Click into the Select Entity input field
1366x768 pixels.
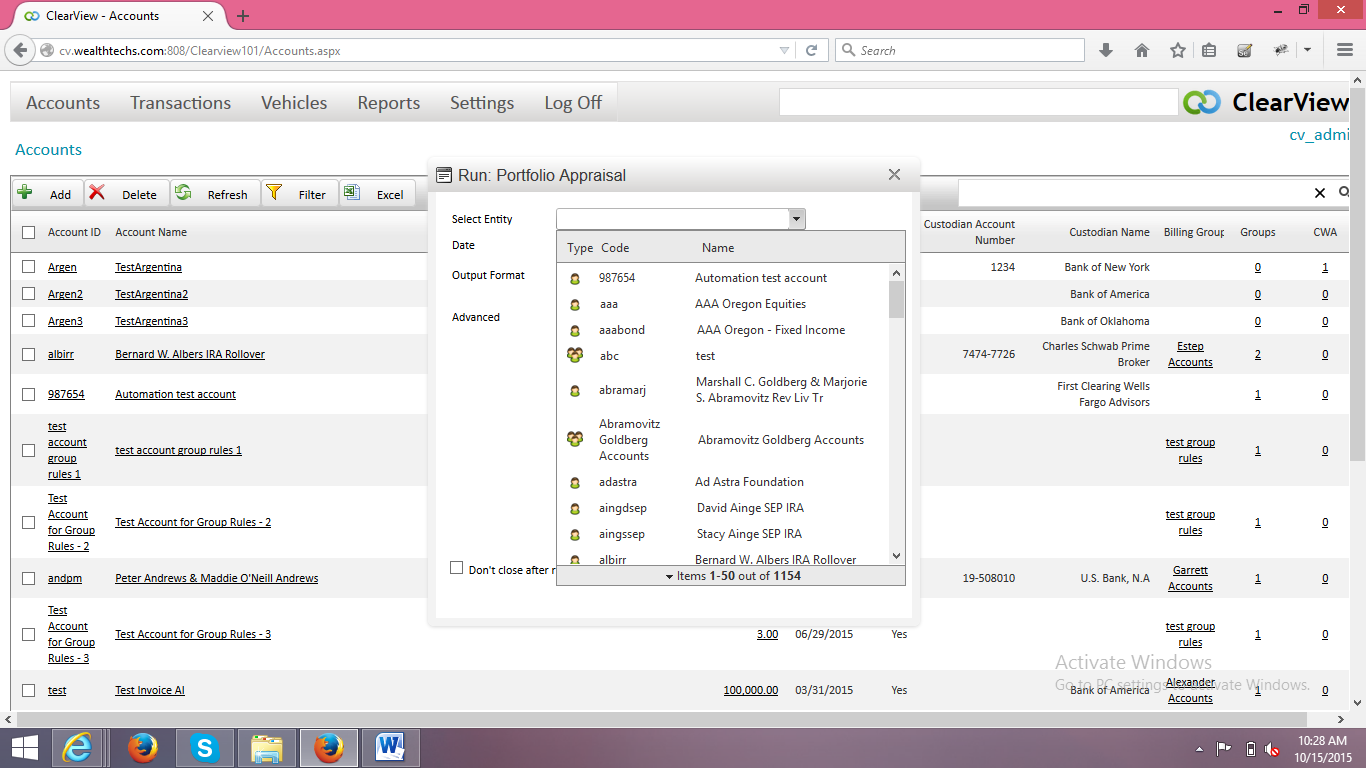(x=672, y=219)
